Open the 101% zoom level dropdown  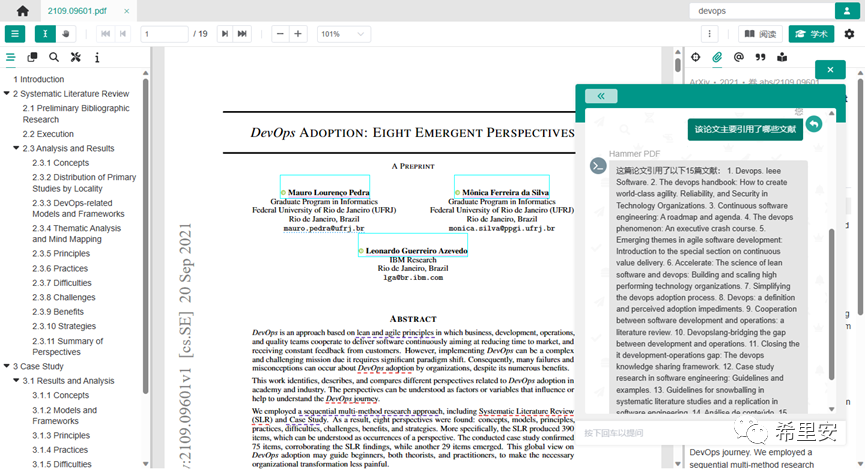(x=343, y=34)
